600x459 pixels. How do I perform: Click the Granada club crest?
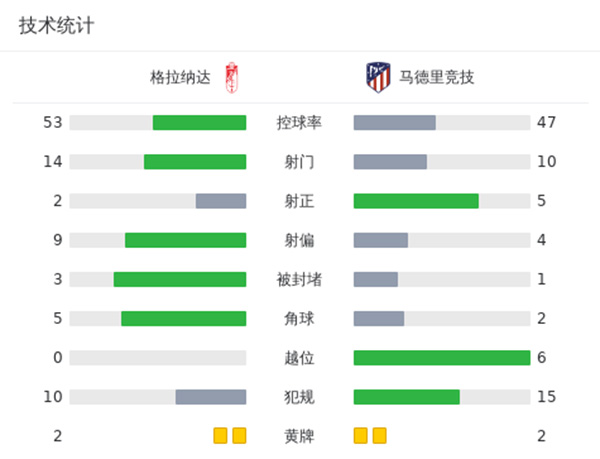233,77
